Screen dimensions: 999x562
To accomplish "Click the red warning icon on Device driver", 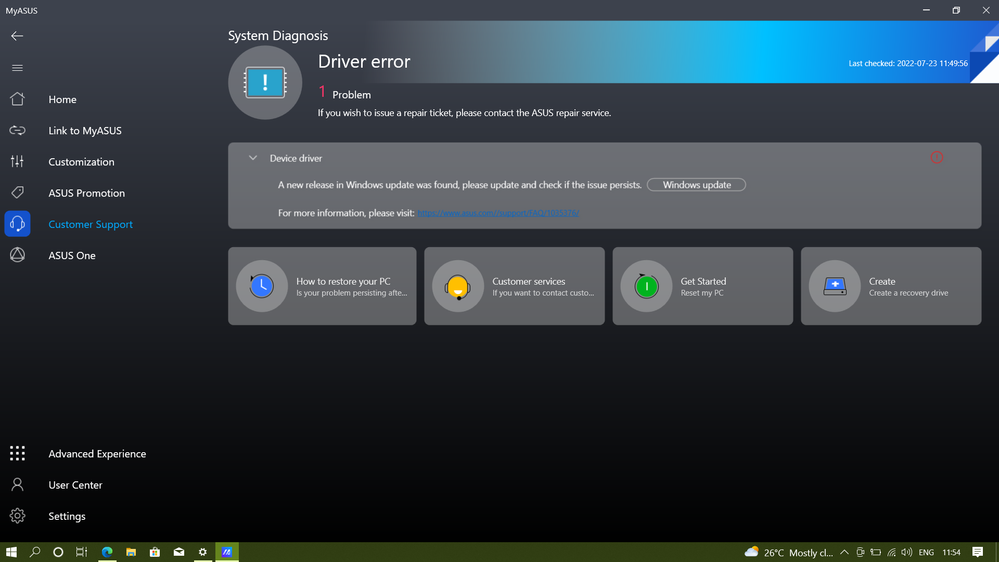I will pos(937,157).
